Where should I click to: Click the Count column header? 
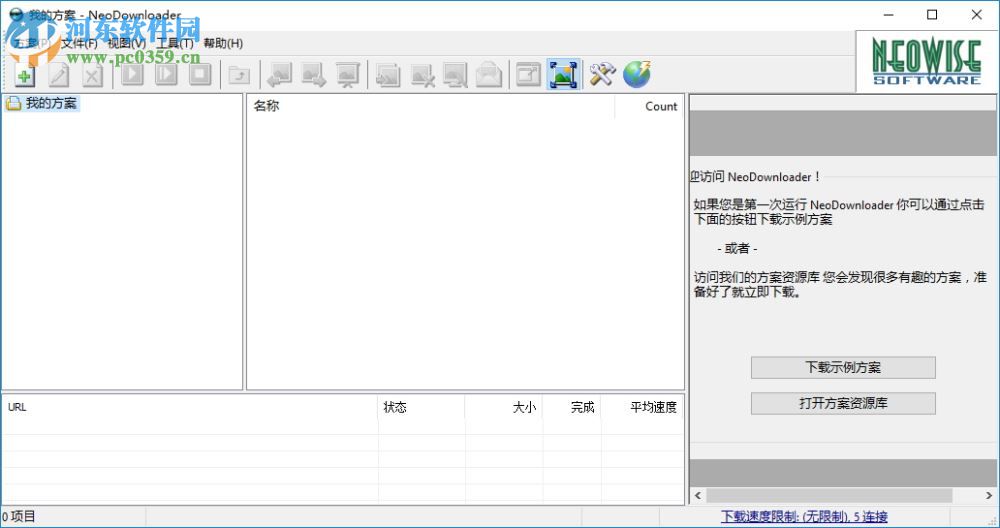click(x=649, y=106)
